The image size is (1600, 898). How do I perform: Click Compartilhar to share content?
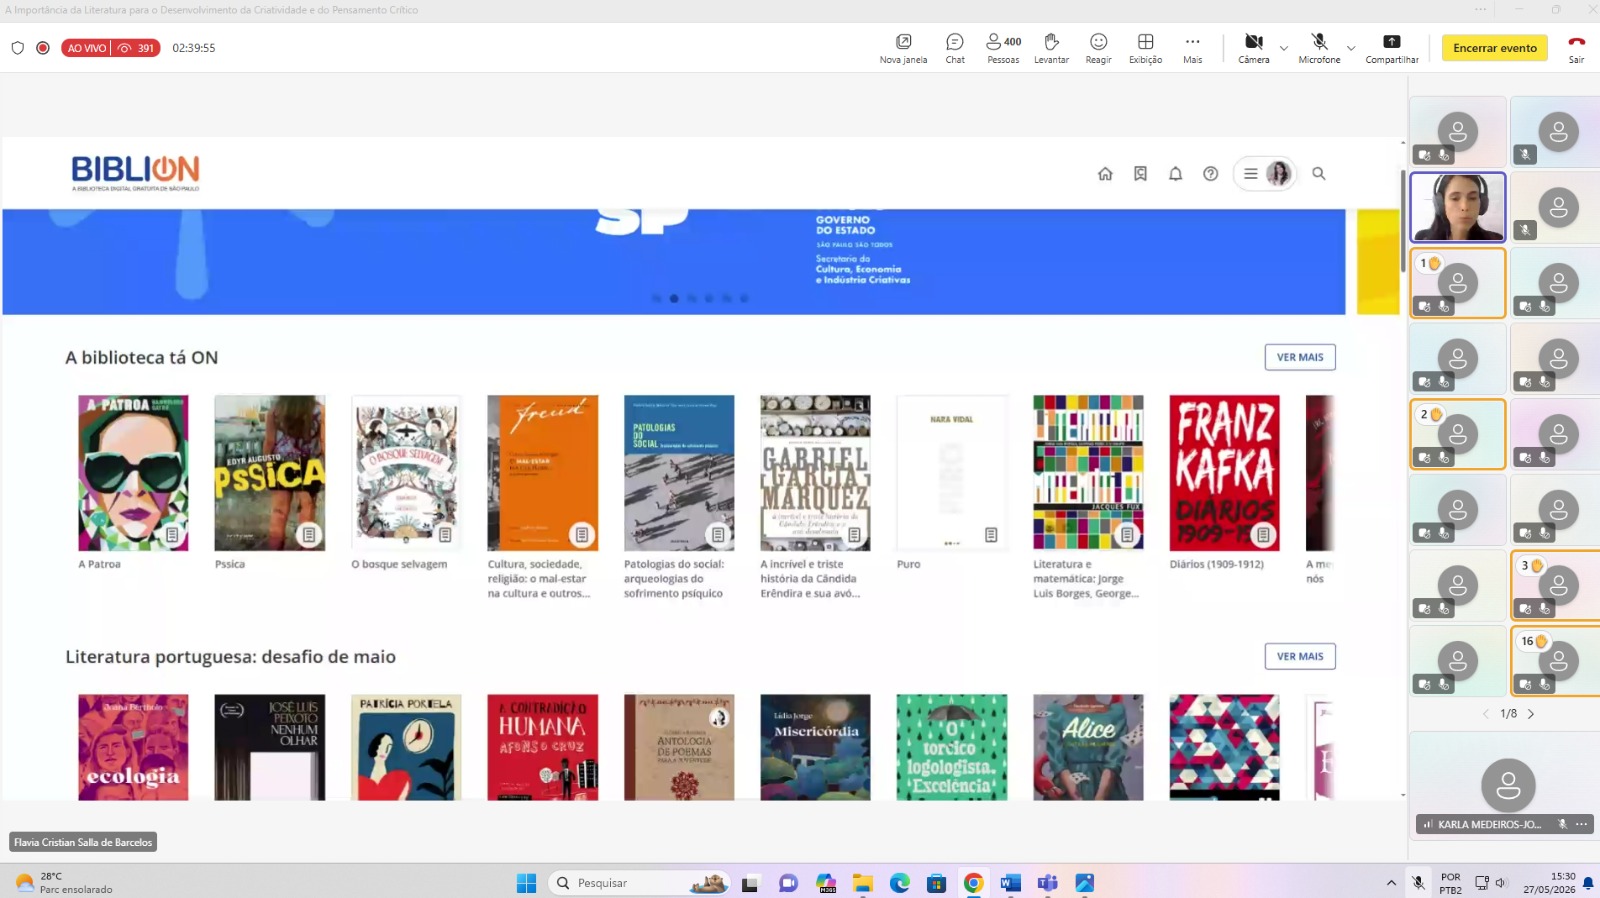1392,48
